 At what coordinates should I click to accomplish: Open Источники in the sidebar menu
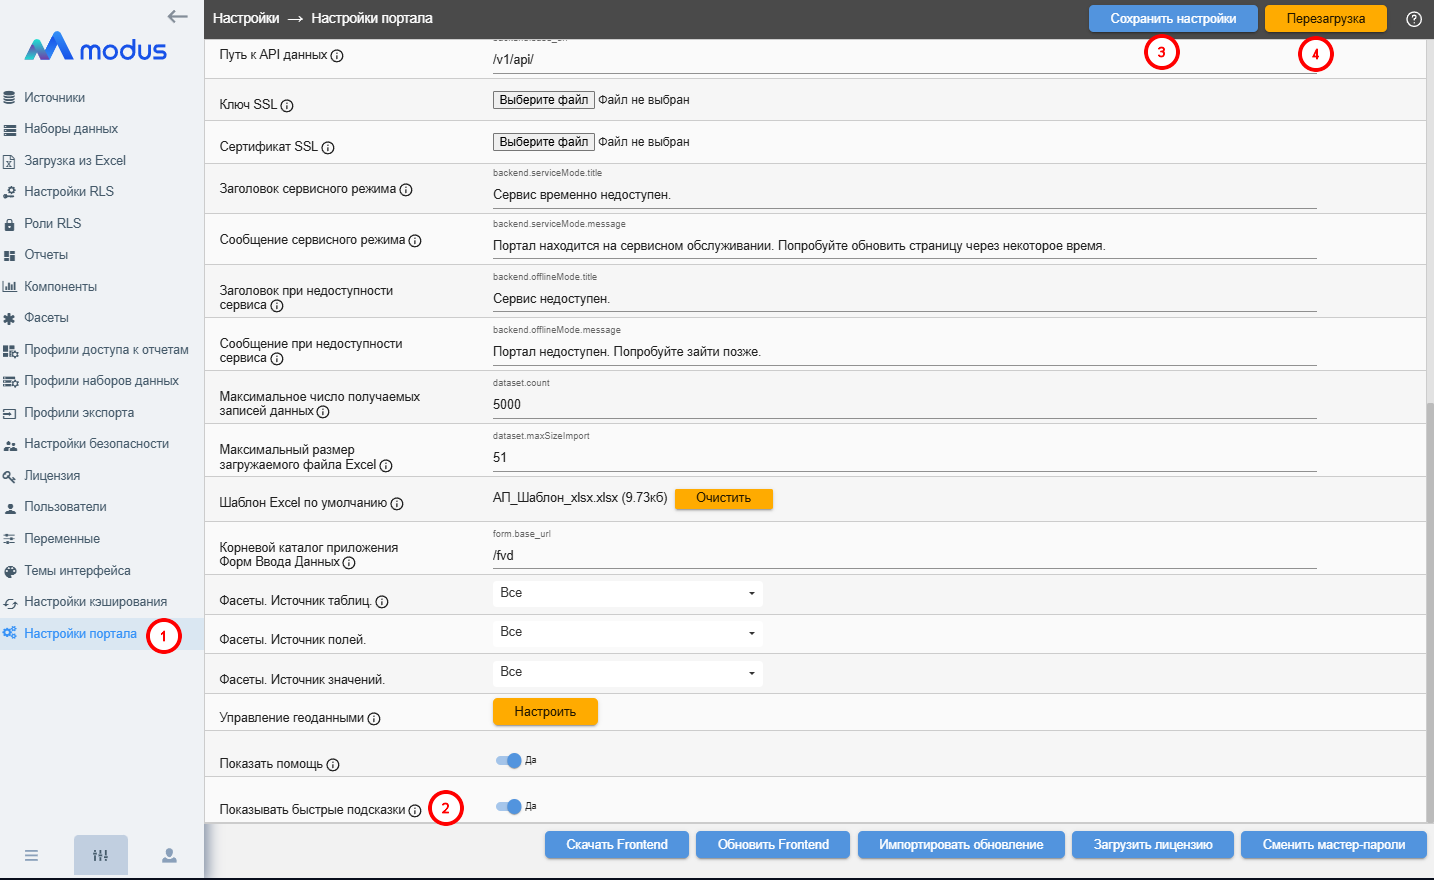(x=54, y=98)
